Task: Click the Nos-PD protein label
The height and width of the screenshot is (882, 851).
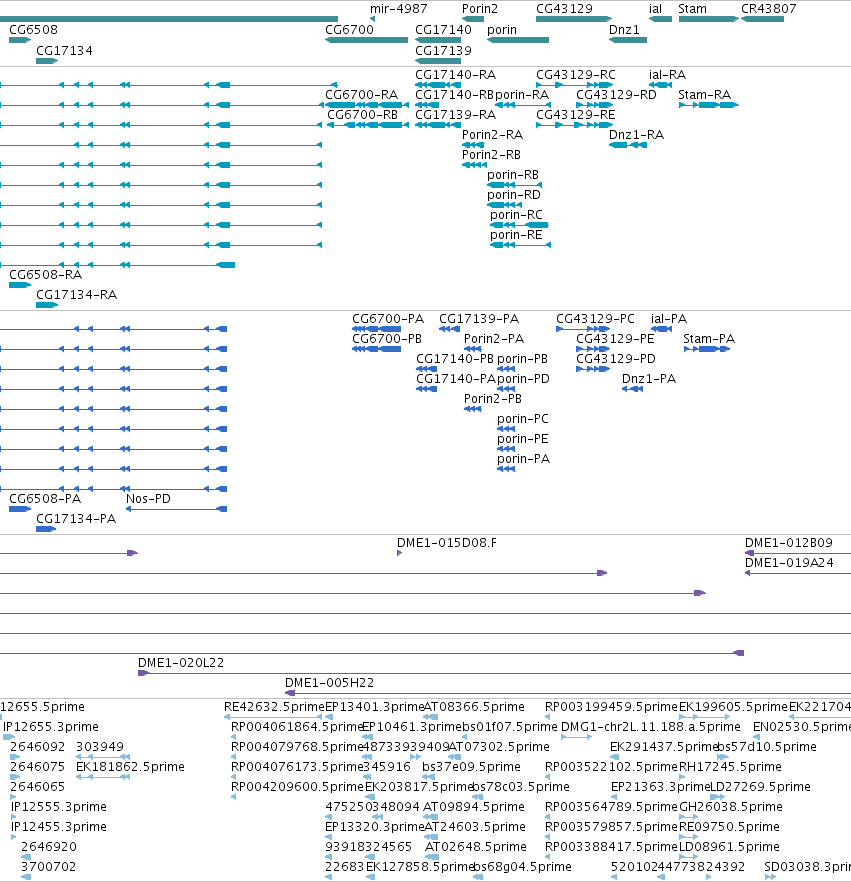Action: click(148, 499)
